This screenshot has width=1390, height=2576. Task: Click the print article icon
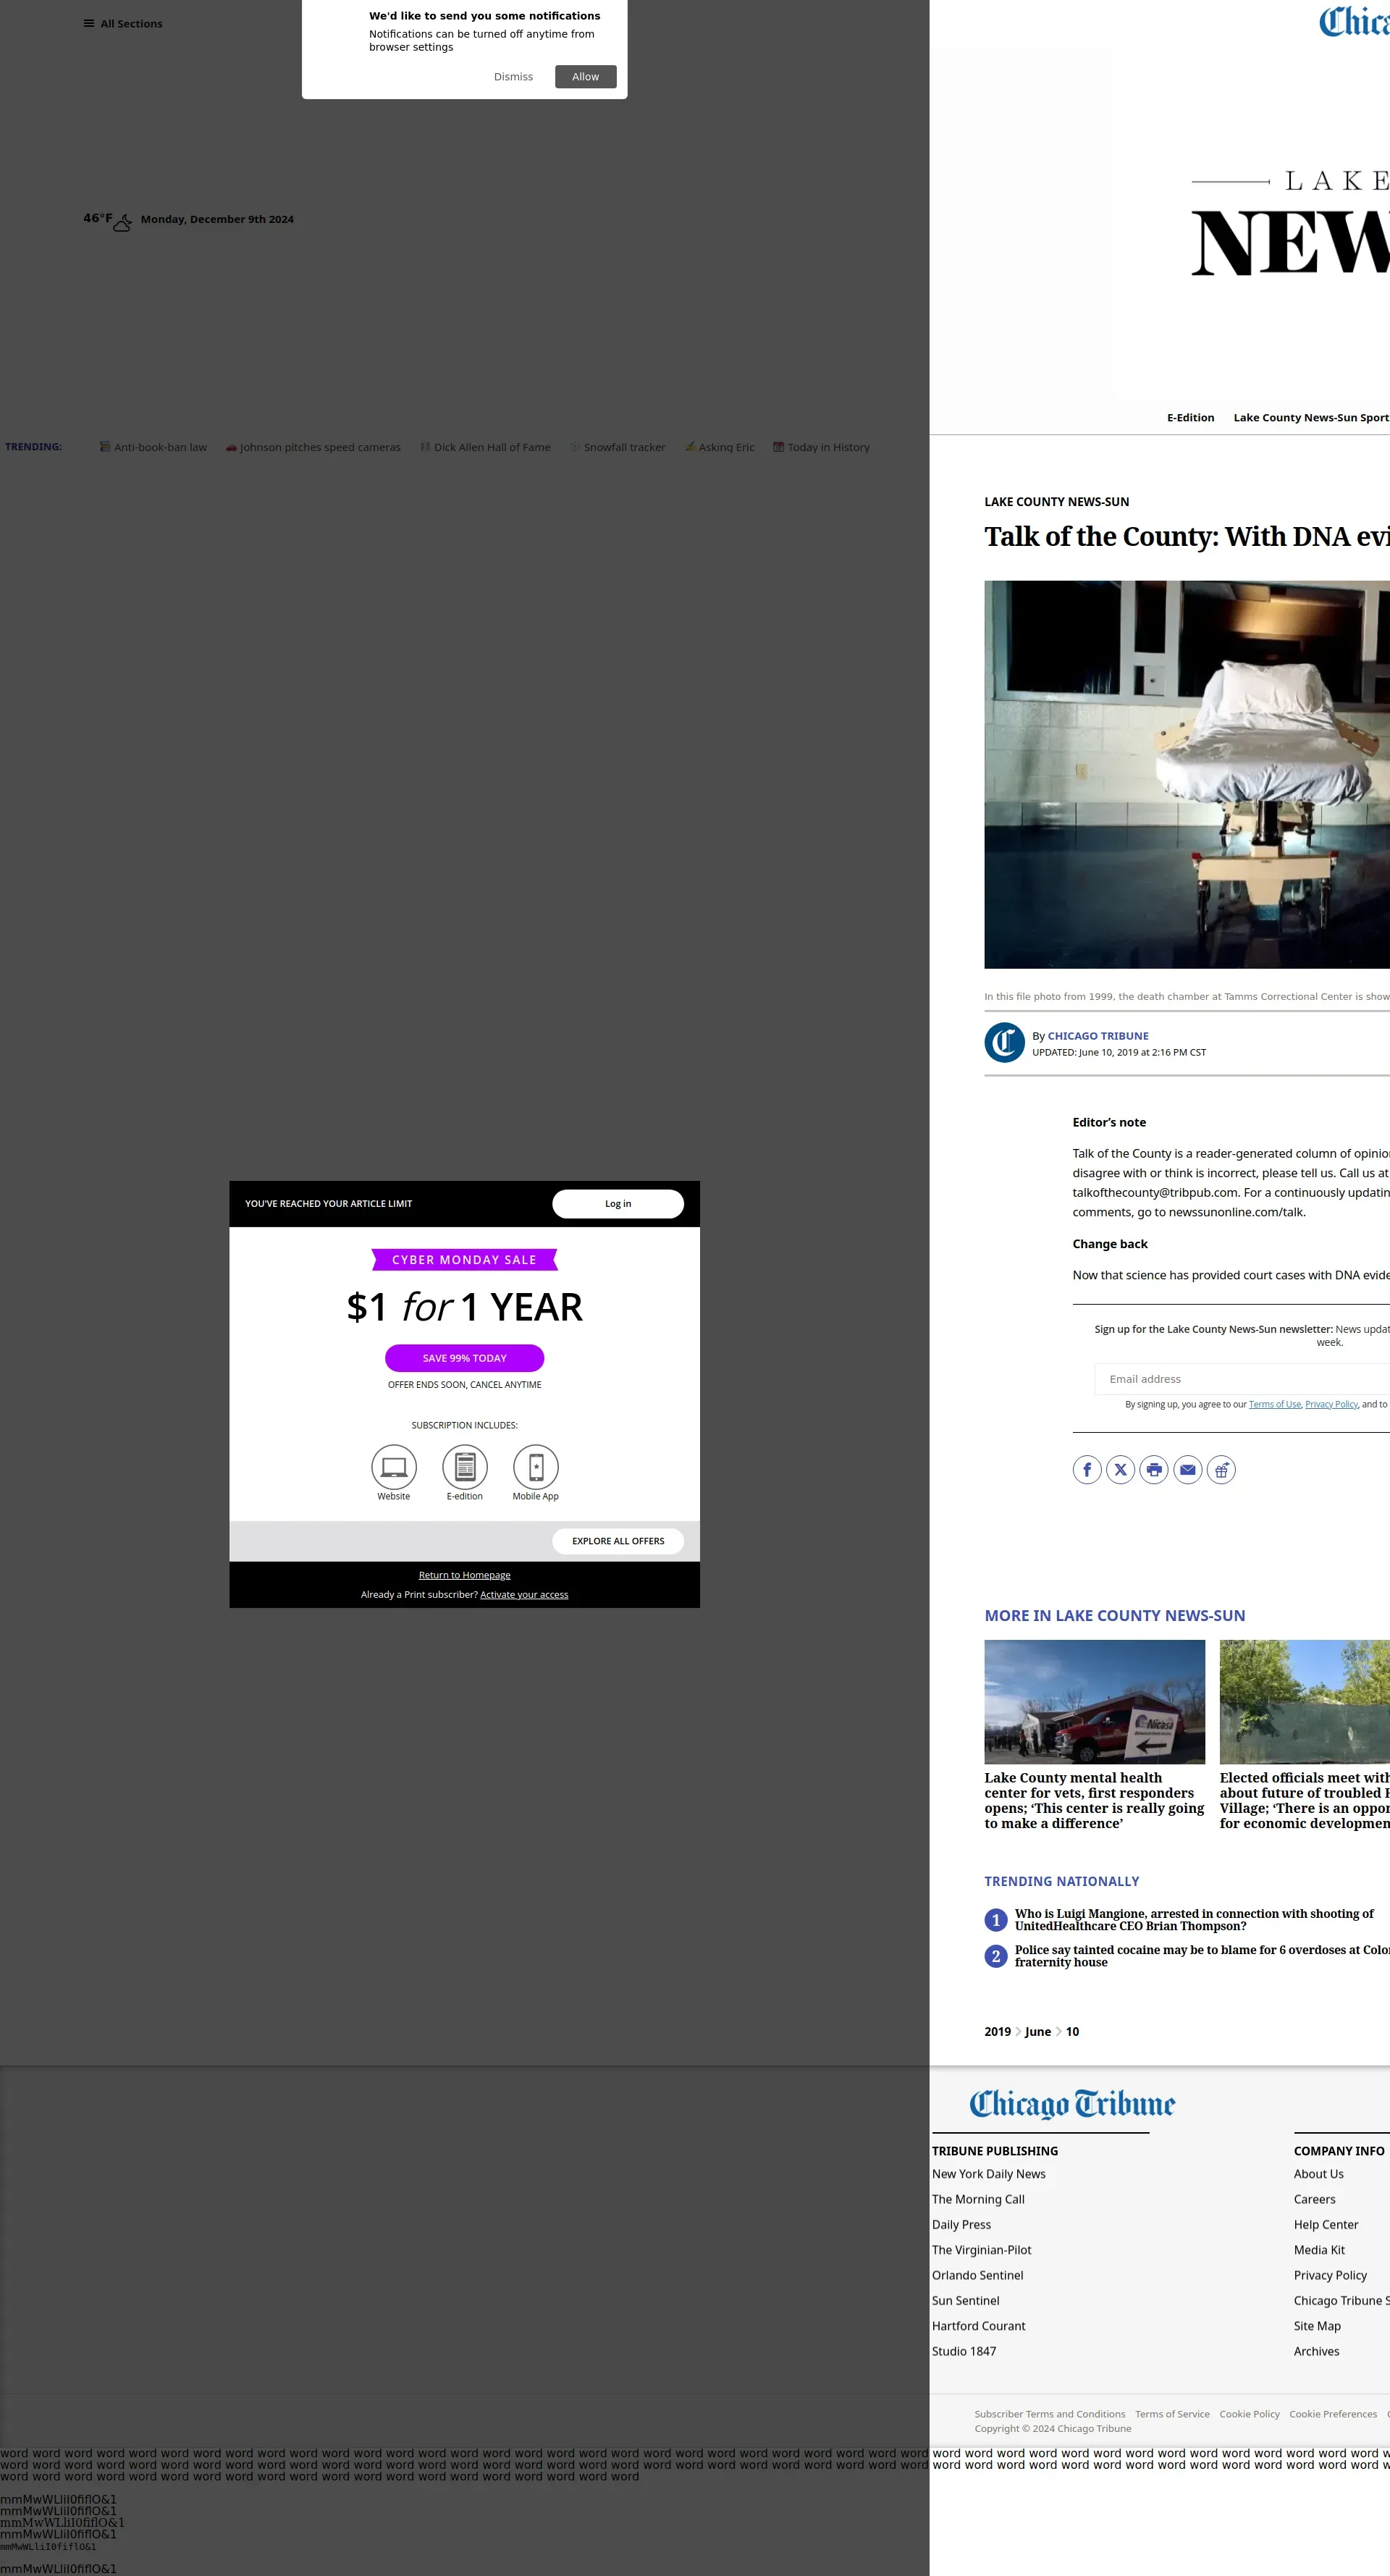[1154, 1470]
